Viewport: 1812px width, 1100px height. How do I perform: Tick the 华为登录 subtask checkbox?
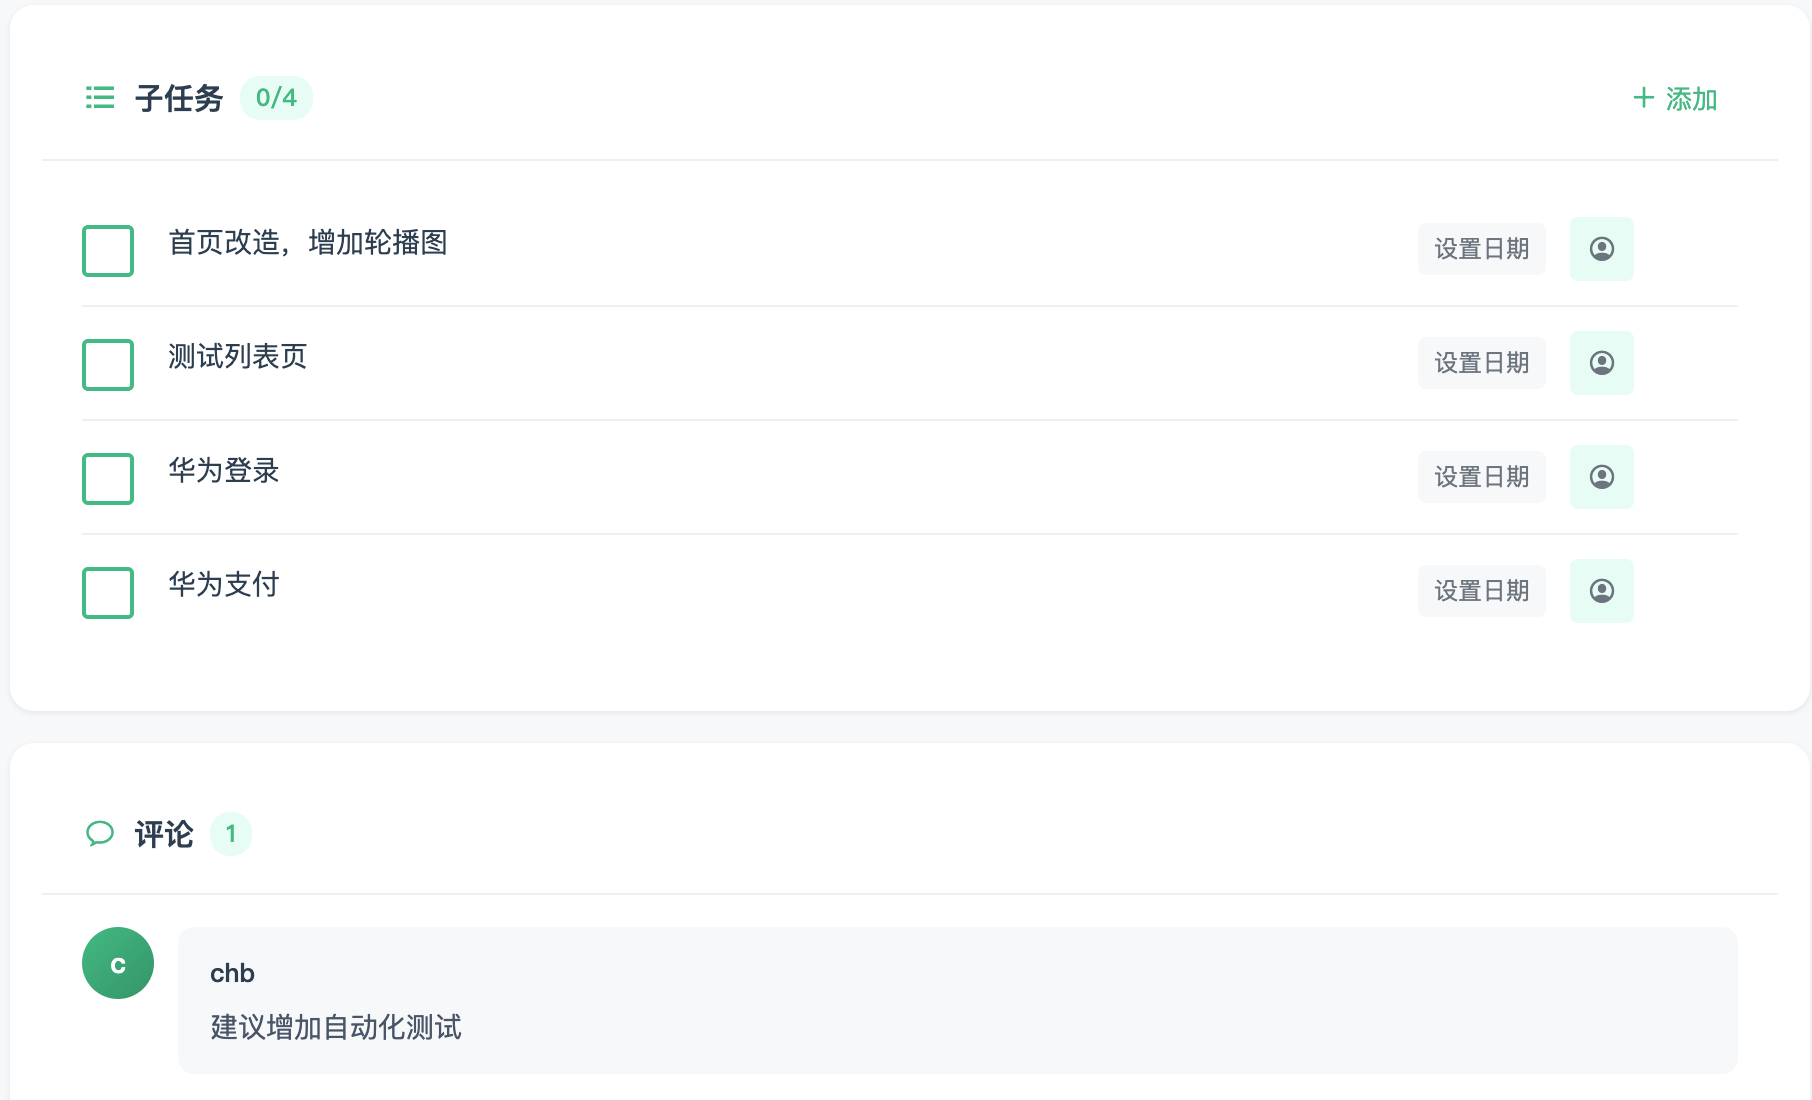pos(108,478)
